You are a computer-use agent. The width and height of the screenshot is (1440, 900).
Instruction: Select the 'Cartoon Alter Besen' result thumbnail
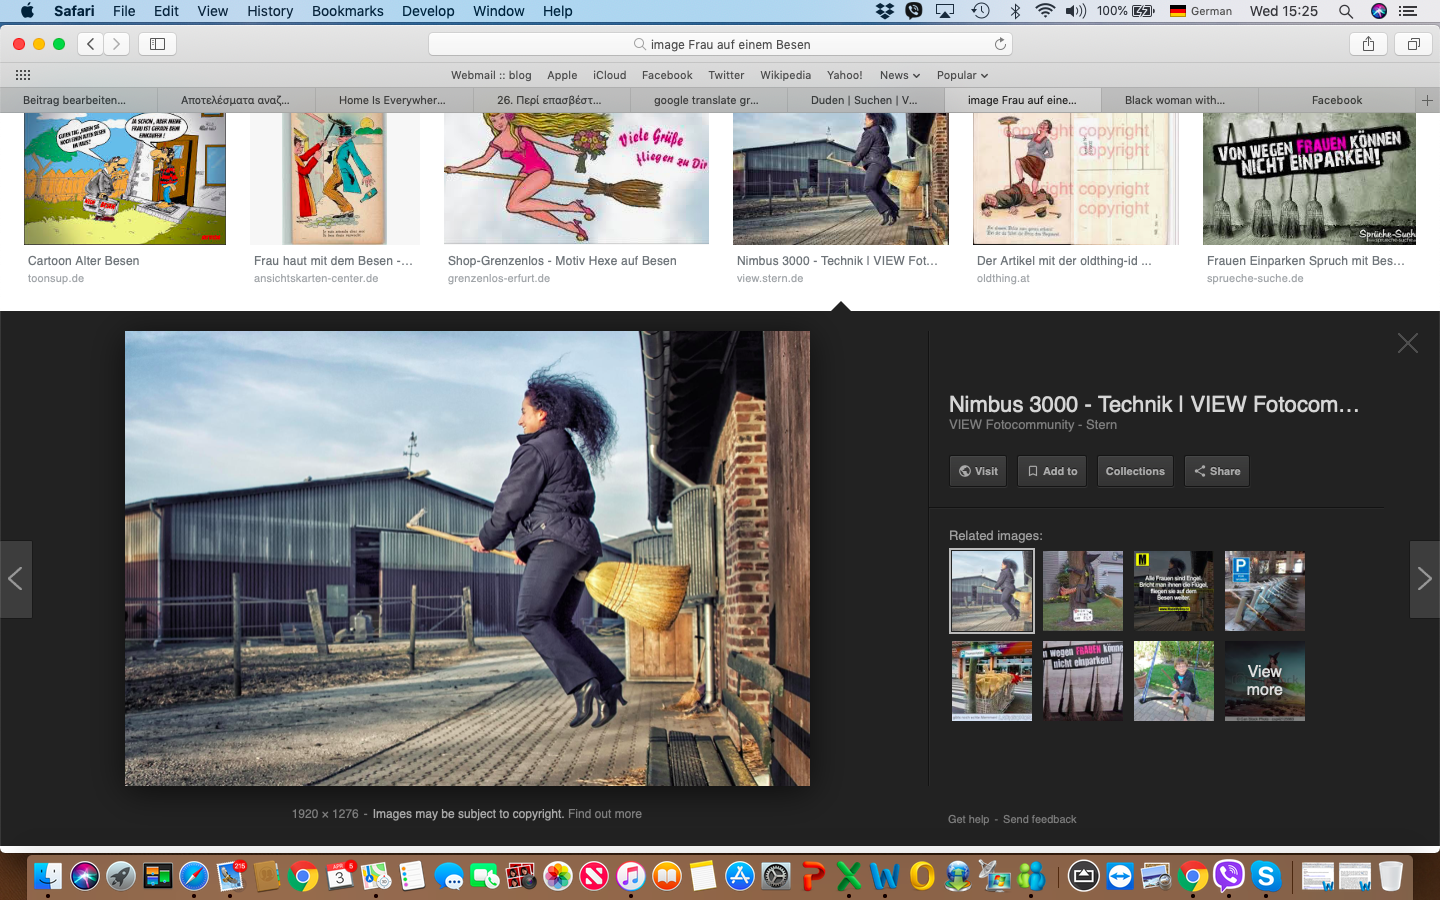[125, 179]
